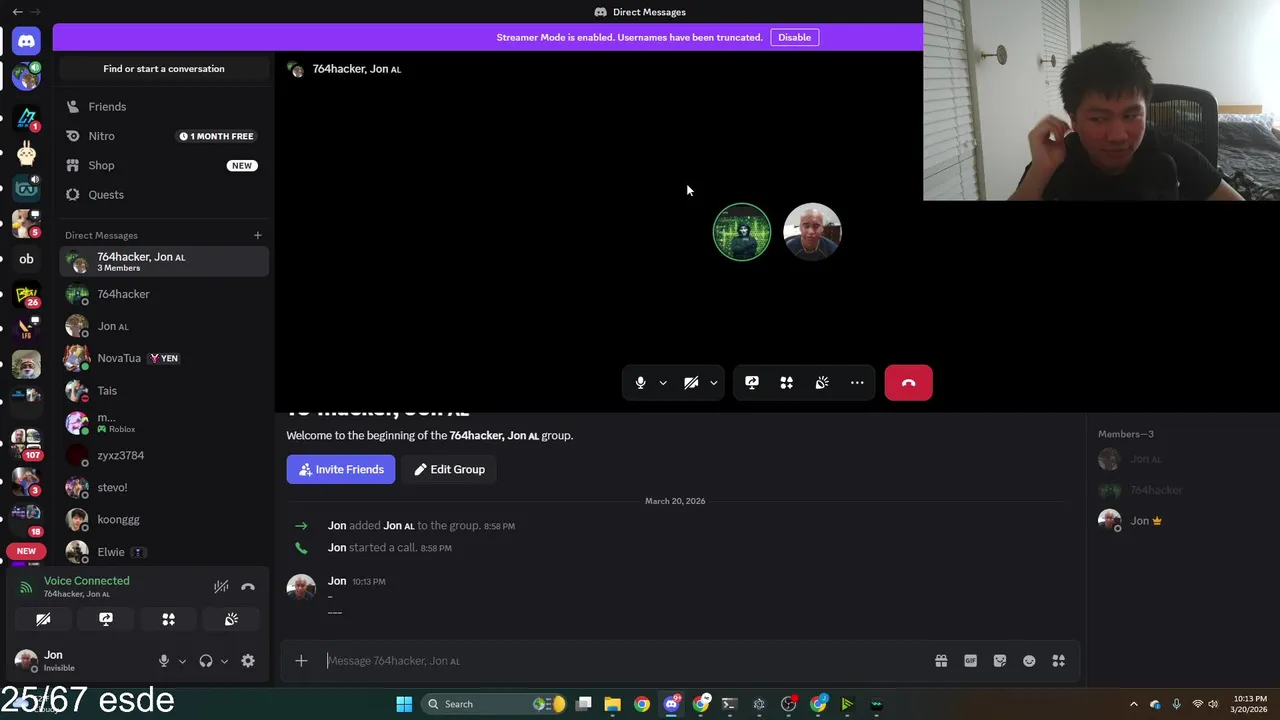
Task: Click the Edit Group button
Action: click(450, 469)
